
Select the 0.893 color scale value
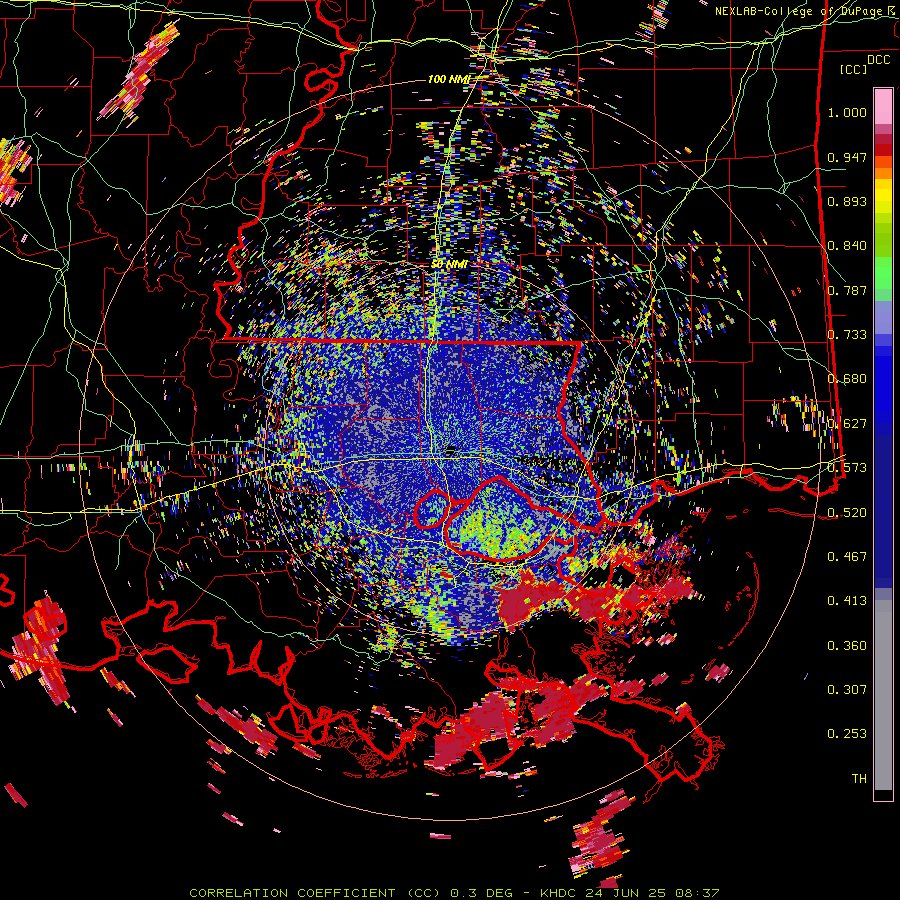pyautogui.click(x=847, y=201)
